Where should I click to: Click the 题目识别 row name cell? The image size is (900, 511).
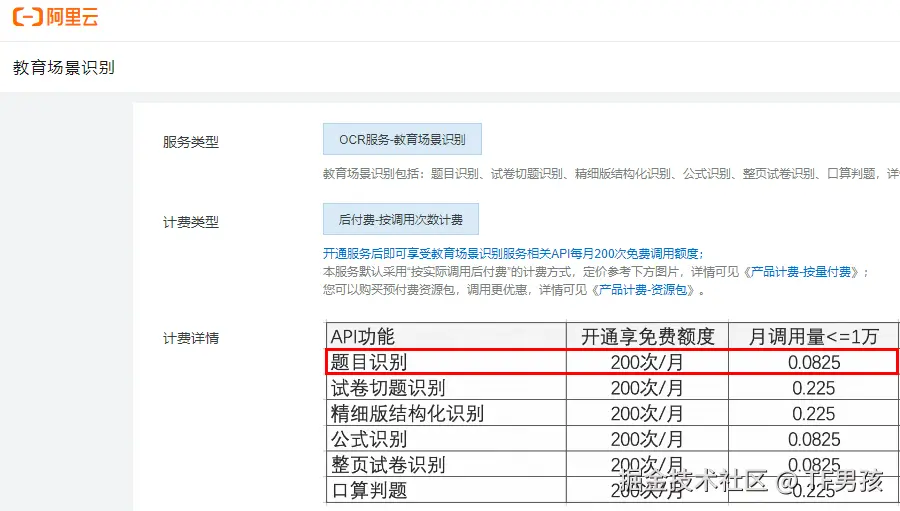point(447,362)
